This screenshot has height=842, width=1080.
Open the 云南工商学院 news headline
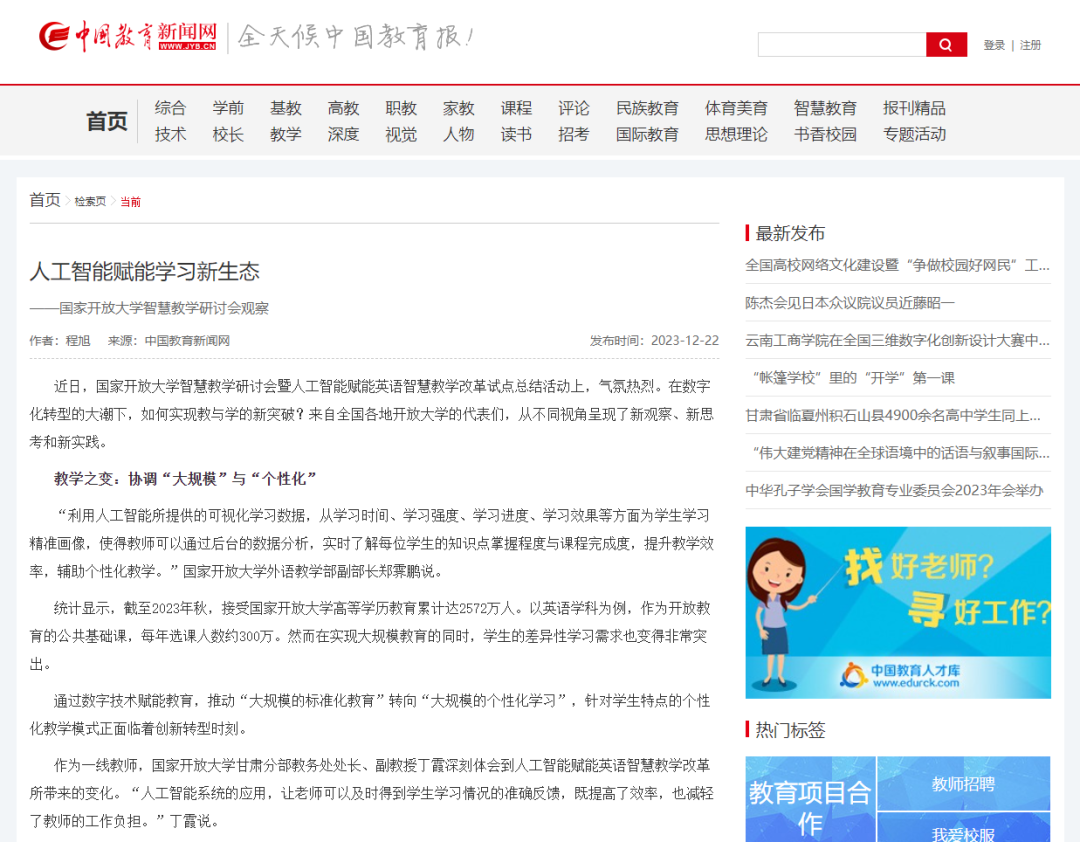897,340
